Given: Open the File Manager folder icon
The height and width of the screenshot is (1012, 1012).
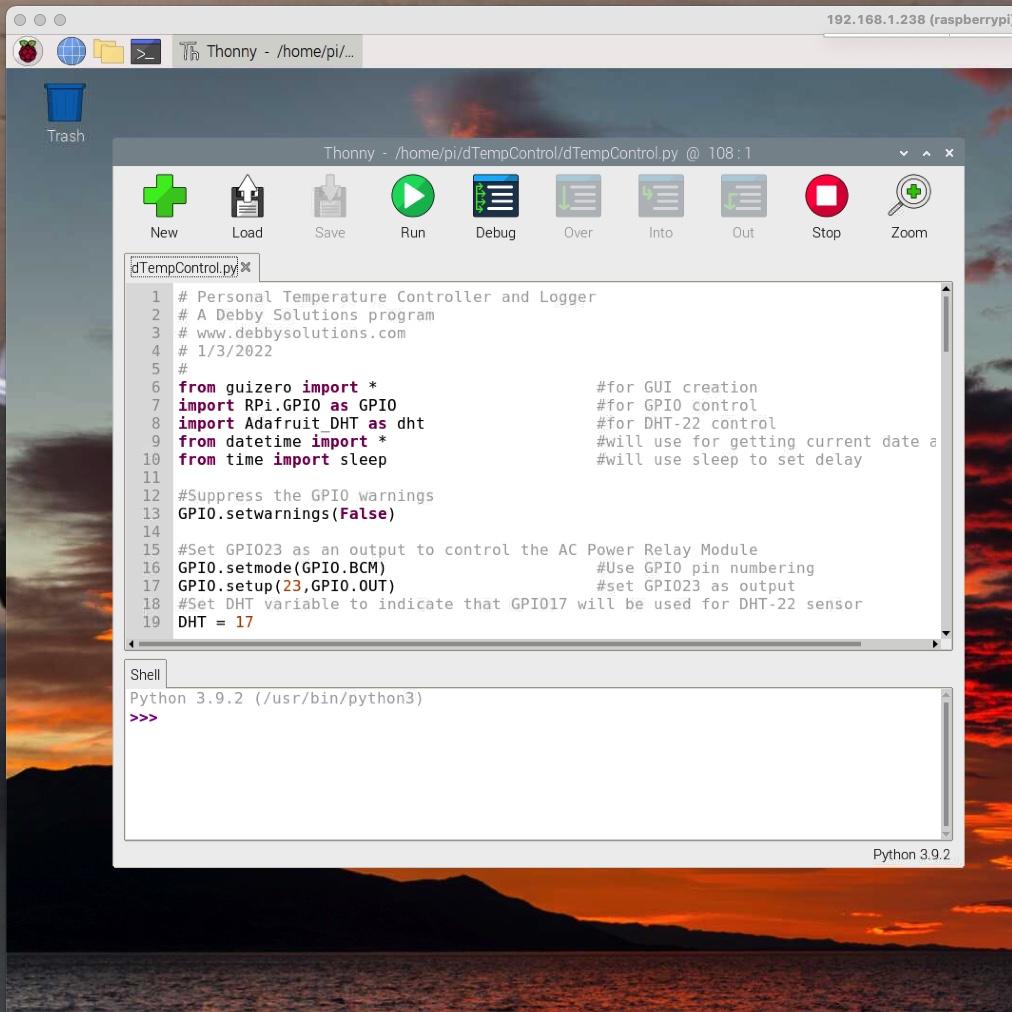Looking at the screenshot, I should [108, 51].
